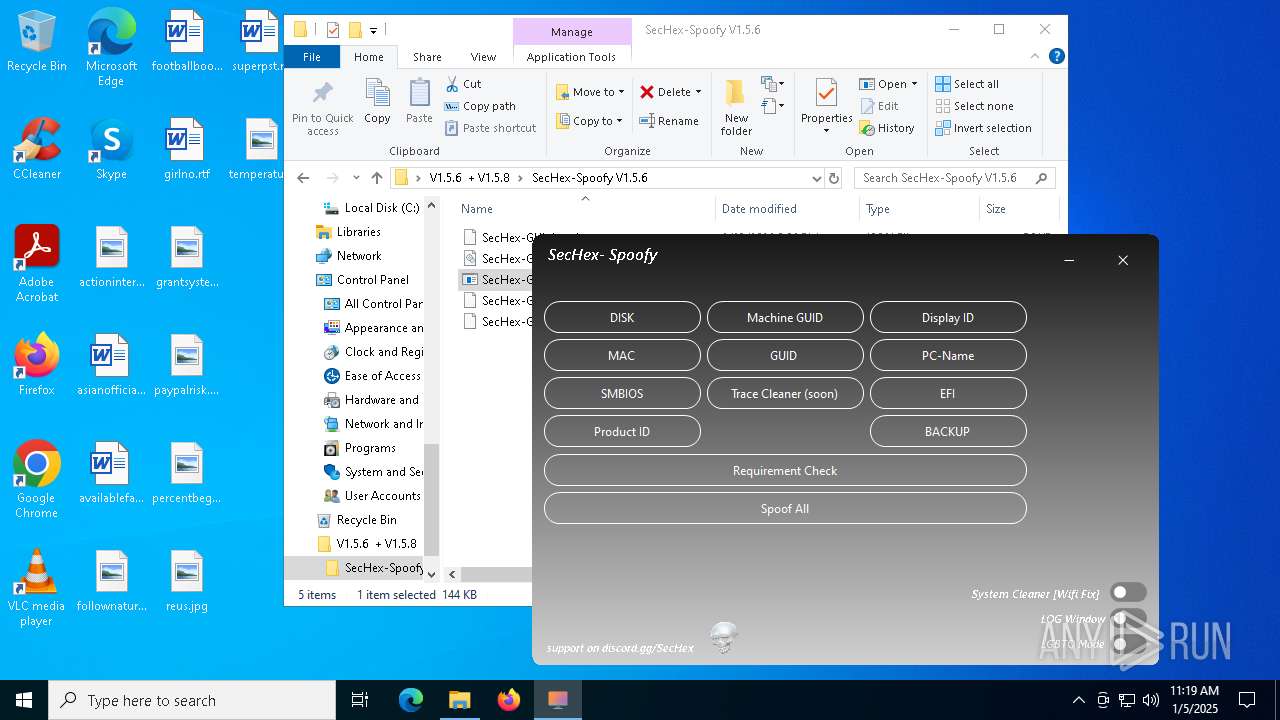Click the SMBIOS button

pos(622,393)
